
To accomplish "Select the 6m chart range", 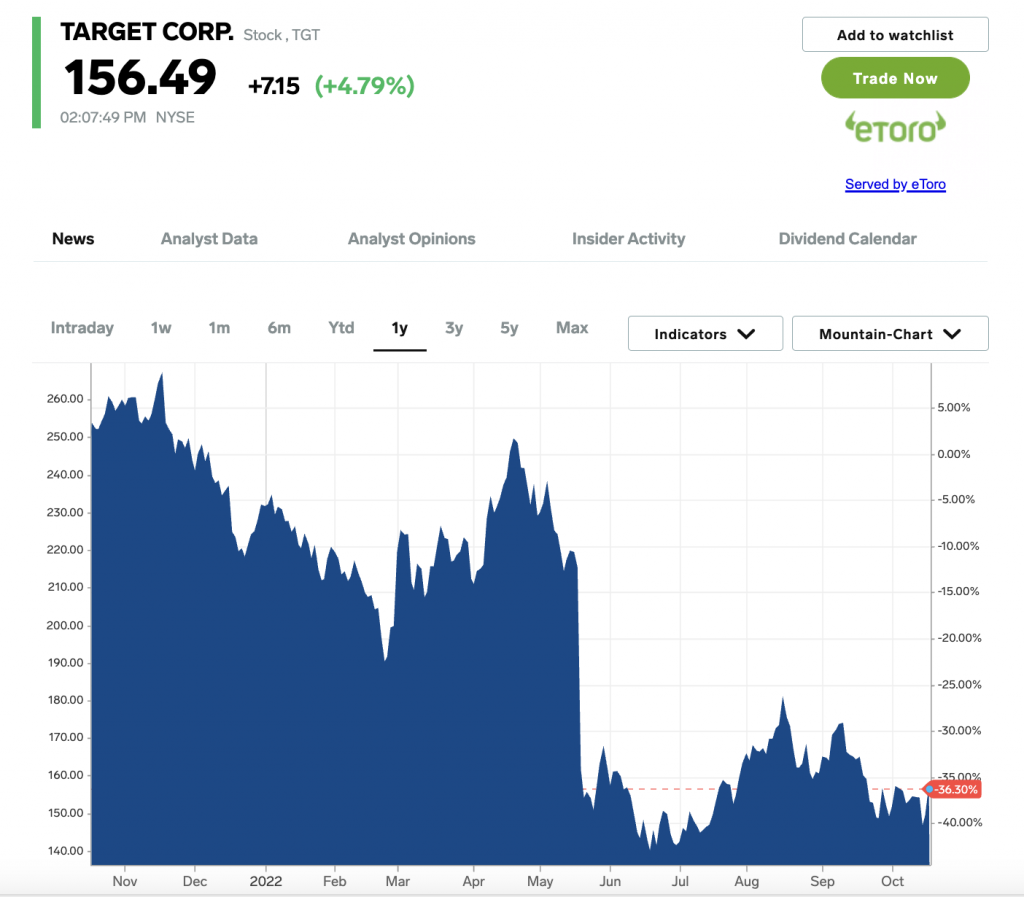I will tap(279, 328).
